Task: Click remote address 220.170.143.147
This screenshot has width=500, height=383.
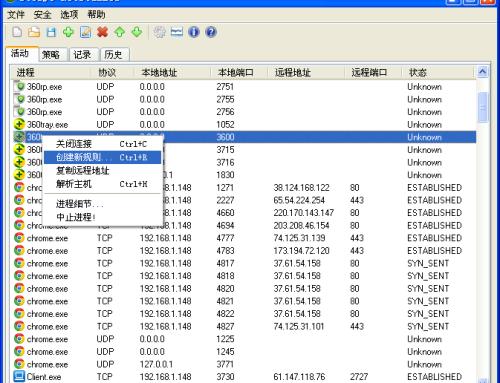Action: pyautogui.click(x=304, y=213)
